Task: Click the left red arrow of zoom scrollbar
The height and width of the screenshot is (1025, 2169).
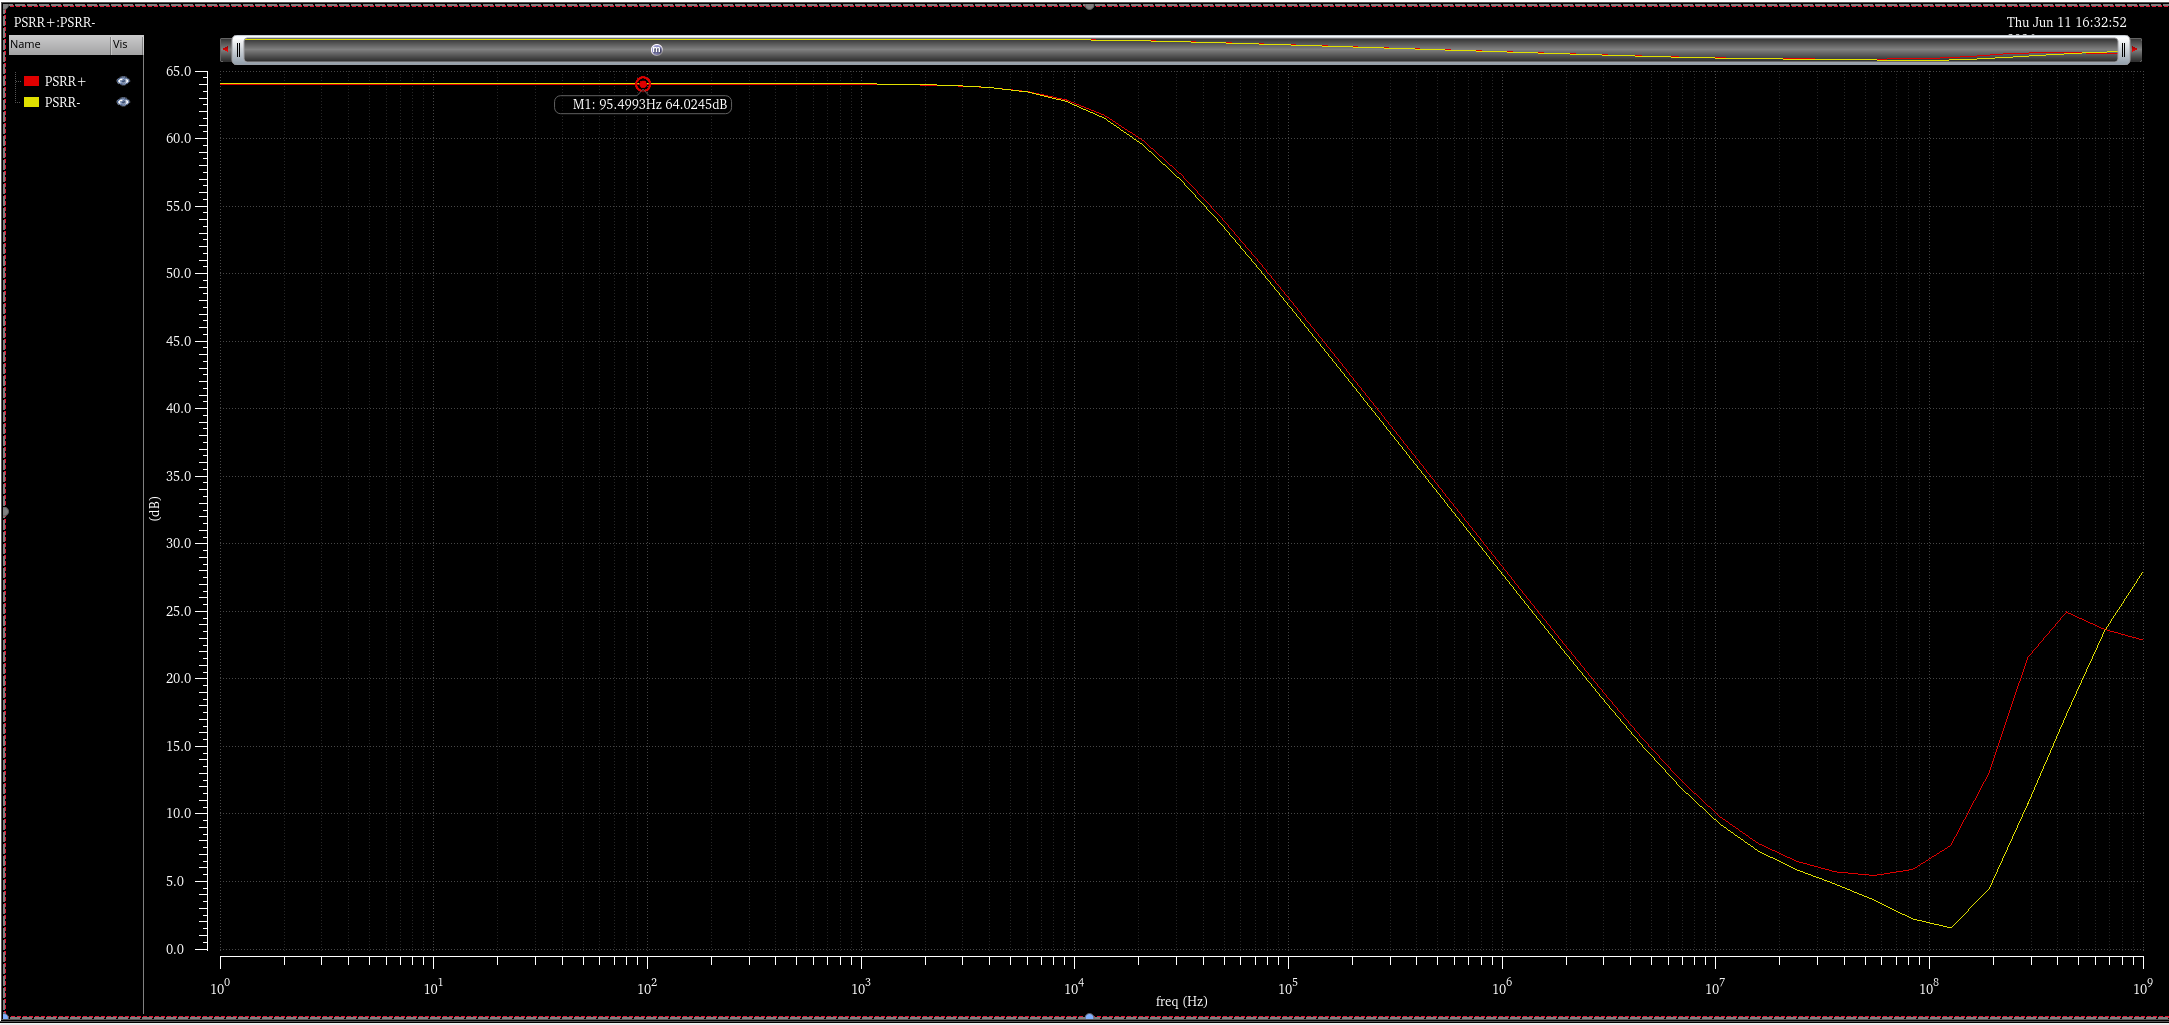Action: [225, 49]
